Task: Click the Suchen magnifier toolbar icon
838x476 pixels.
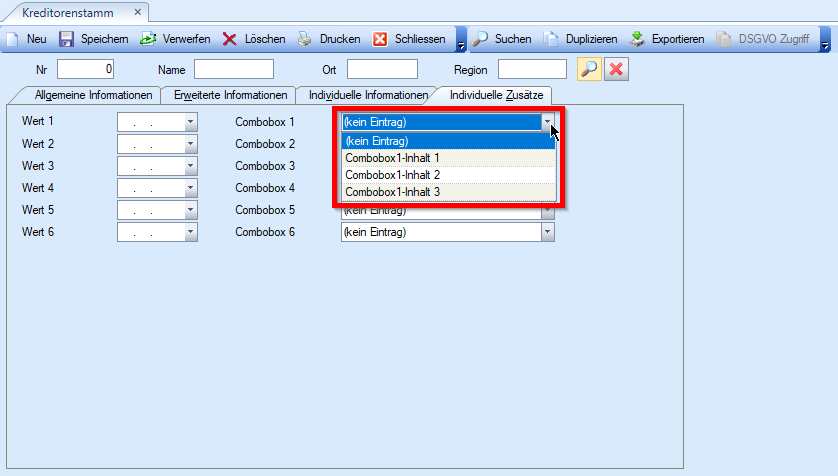Action: click(x=480, y=39)
